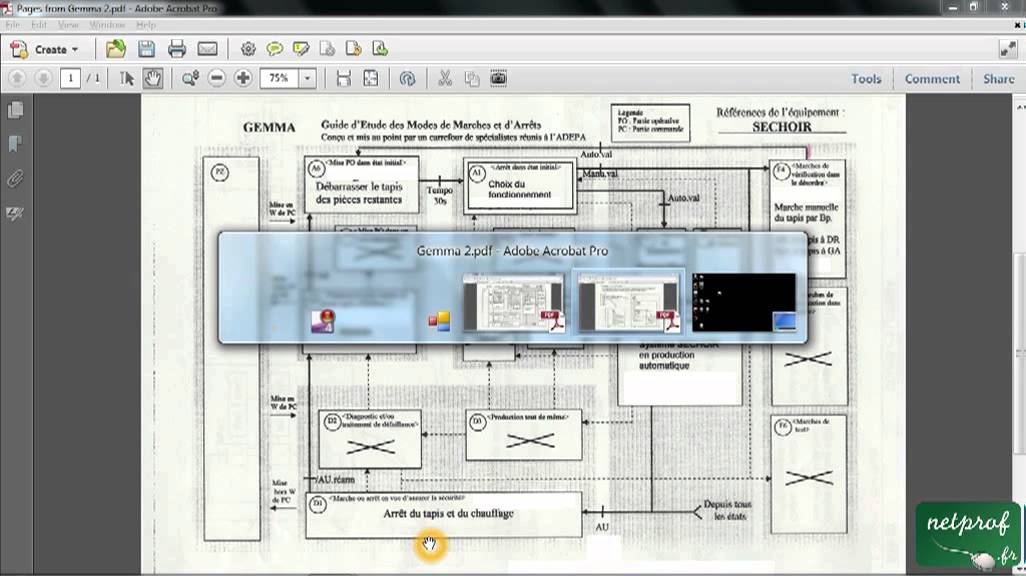Zoom out with the minus button
This screenshot has width=1026, height=576.
click(217, 79)
